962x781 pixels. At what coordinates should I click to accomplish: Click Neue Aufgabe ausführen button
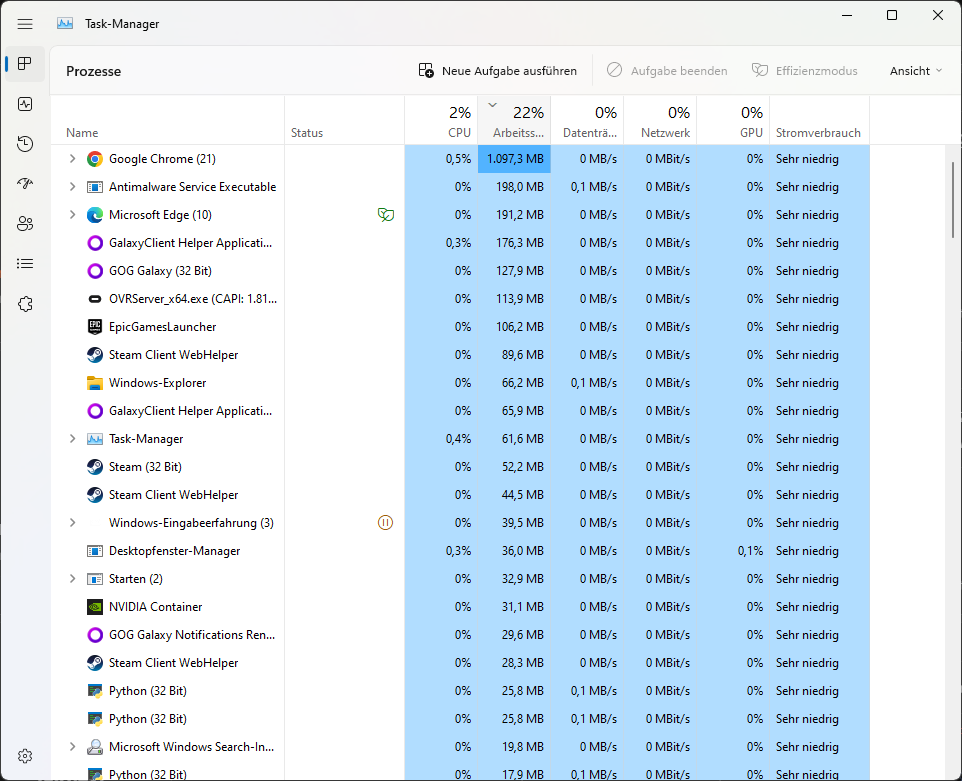point(498,71)
